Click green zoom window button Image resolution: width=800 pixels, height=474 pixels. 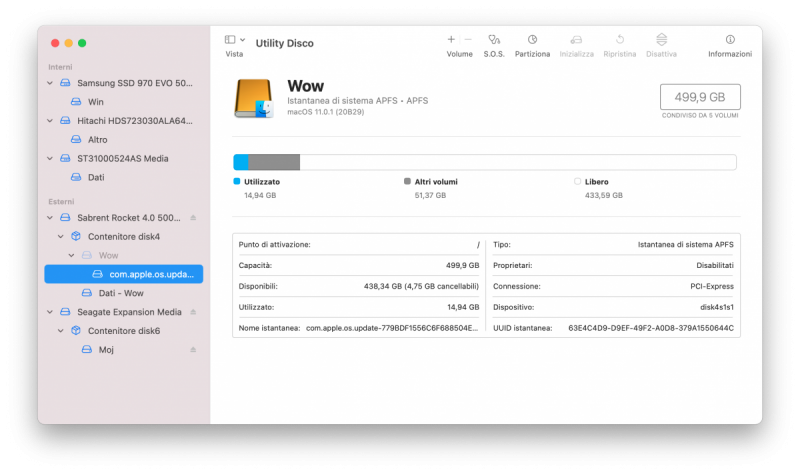(82, 43)
